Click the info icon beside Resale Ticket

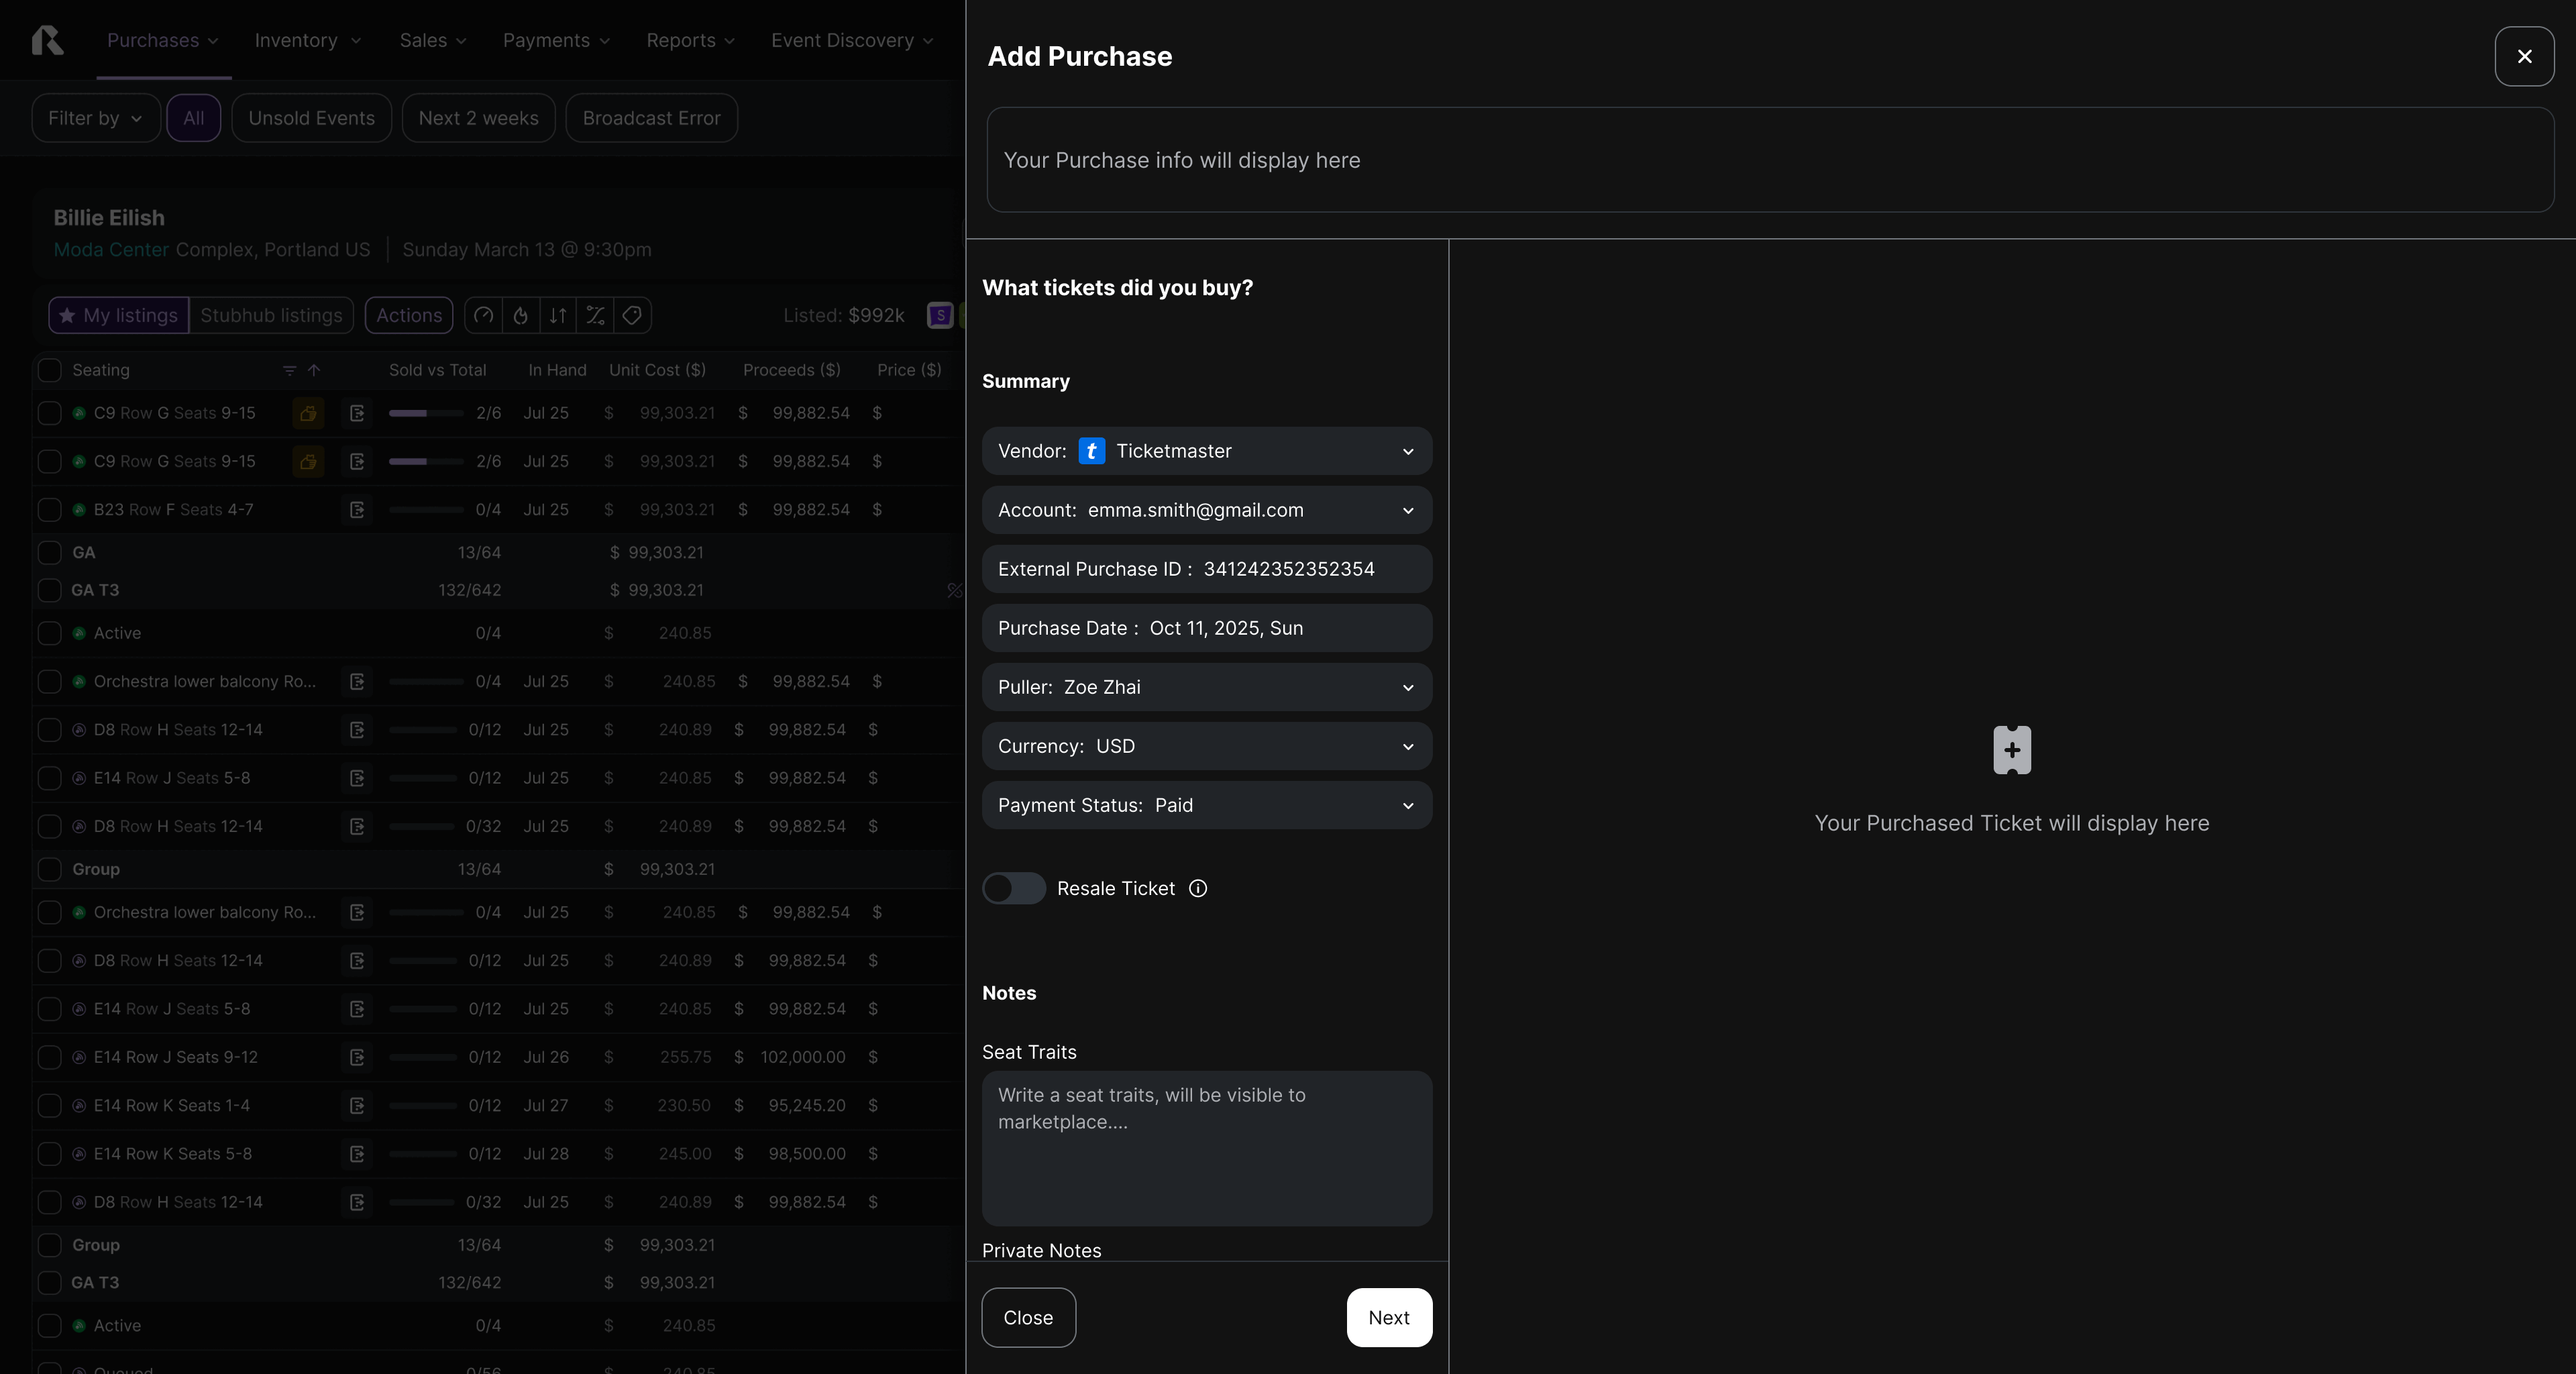(x=1197, y=888)
